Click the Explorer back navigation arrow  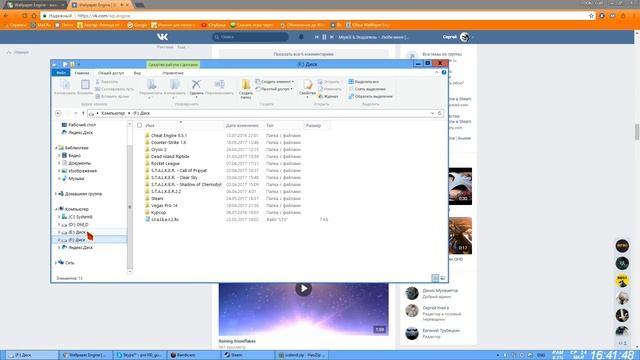coord(58,113)
